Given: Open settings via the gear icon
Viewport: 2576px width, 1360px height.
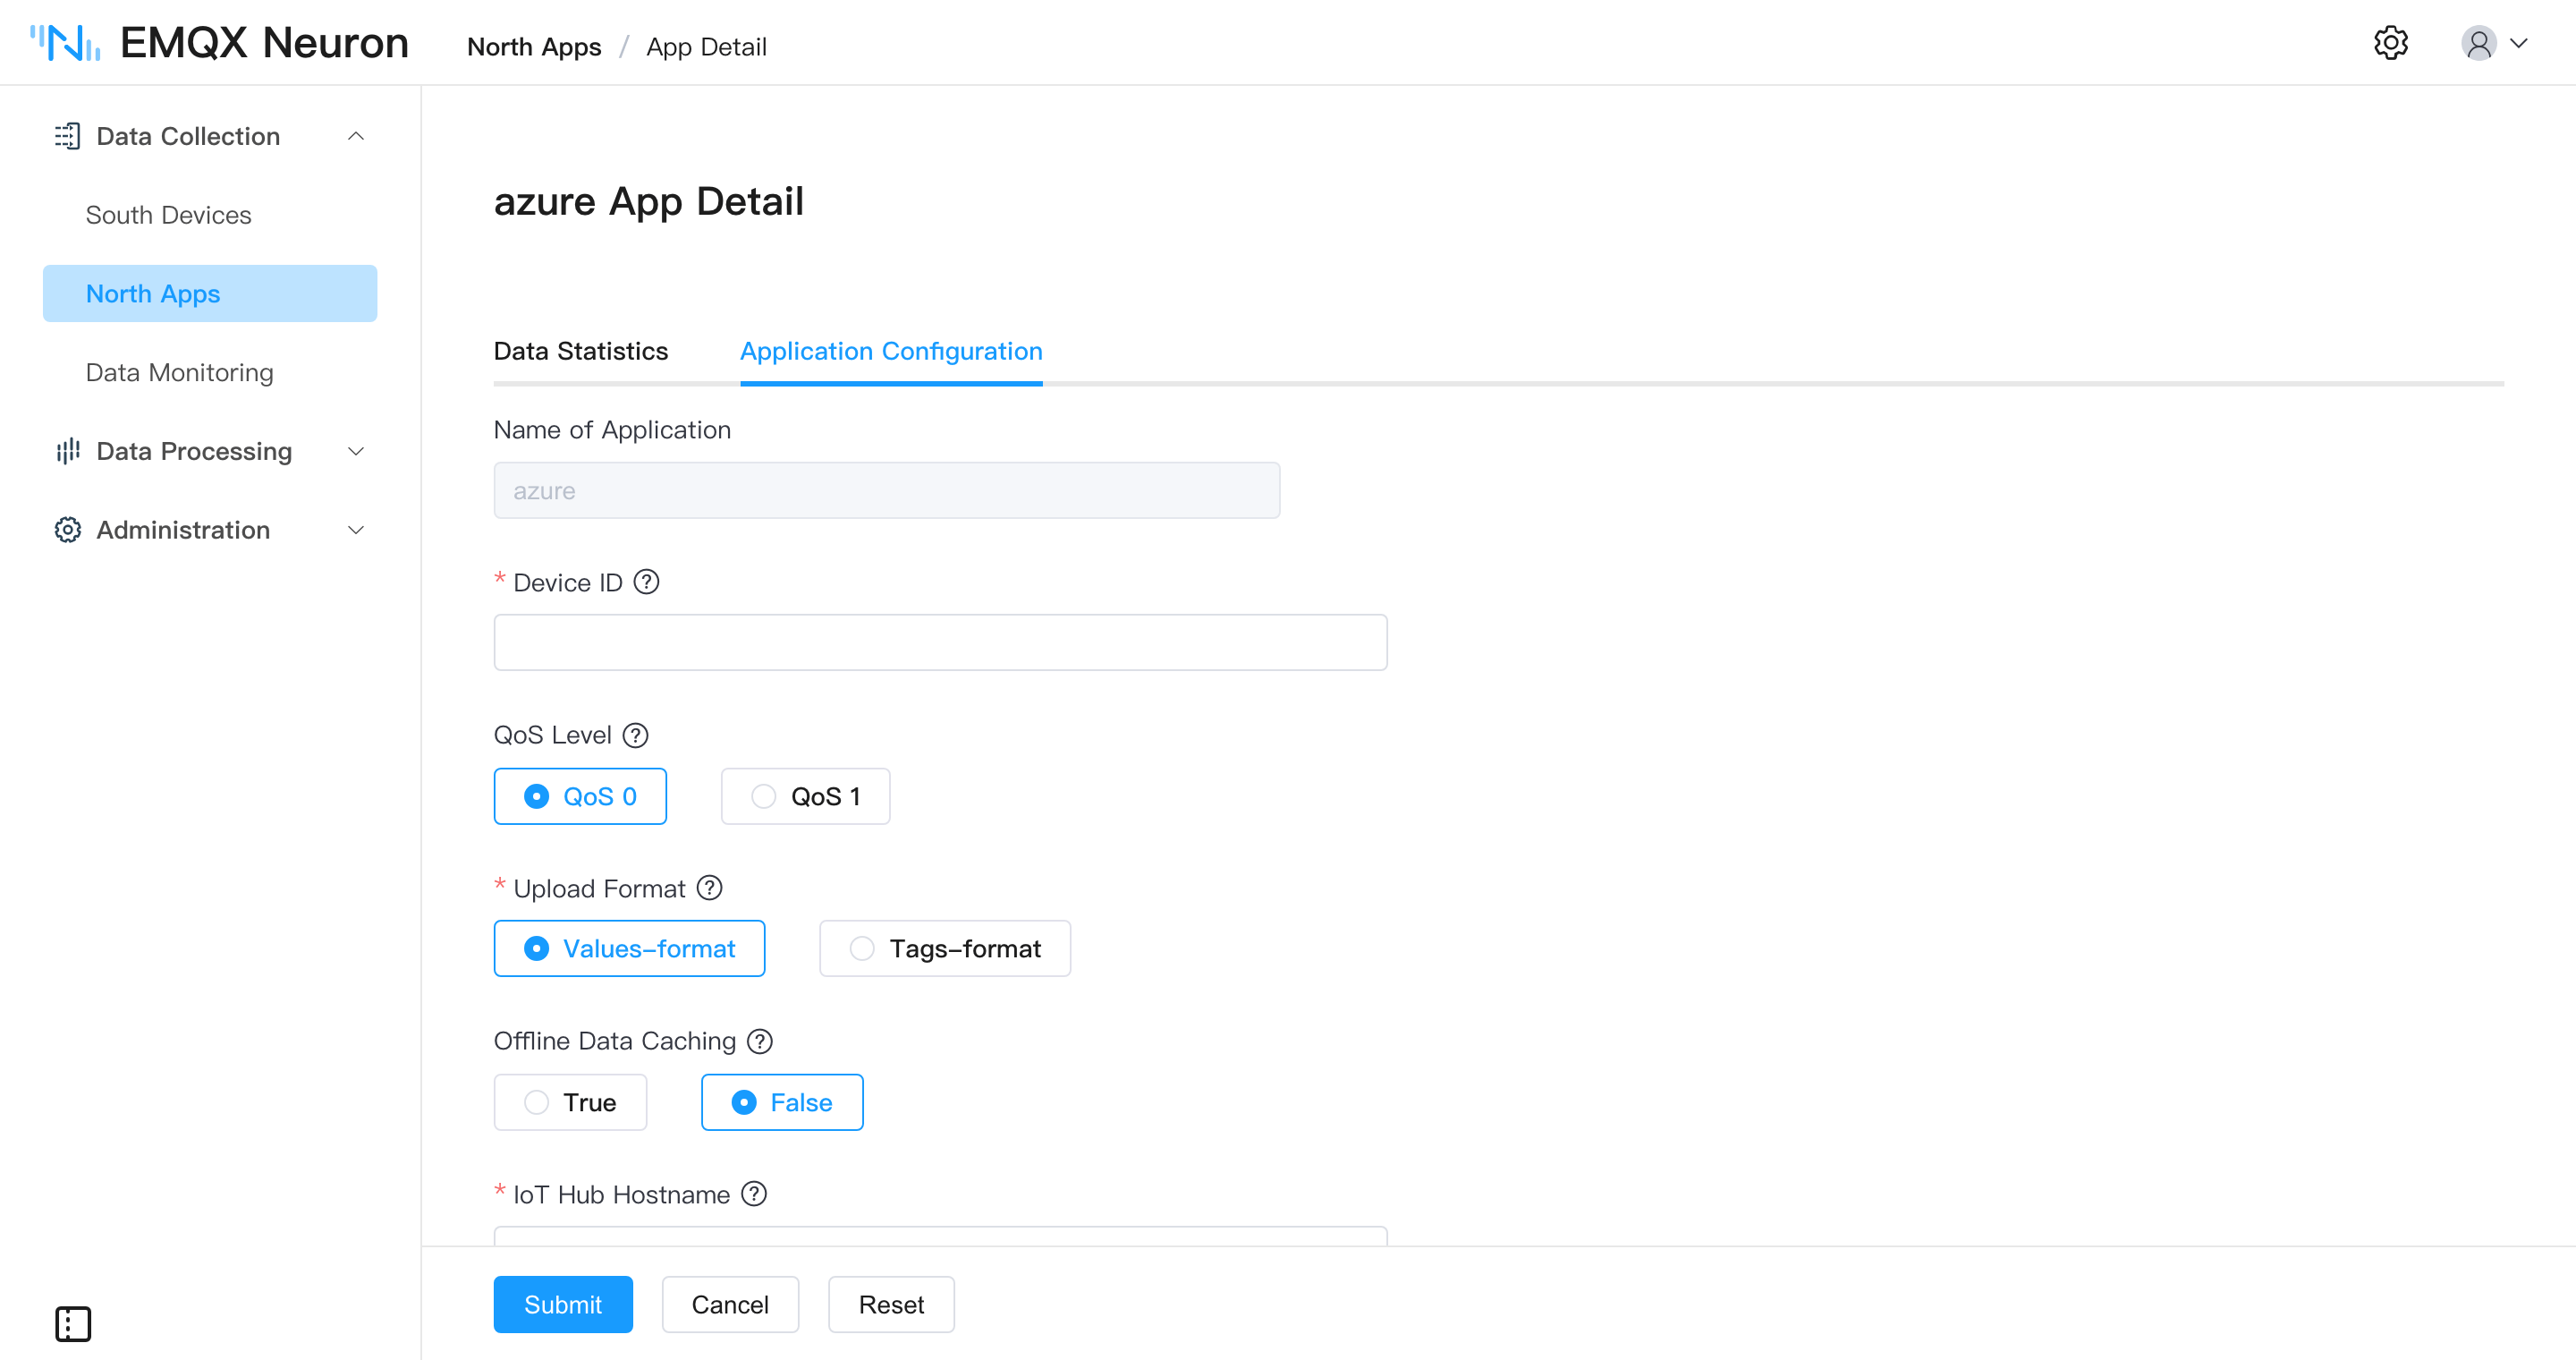Looking at the screenshot, I should tap(2391, 43).
